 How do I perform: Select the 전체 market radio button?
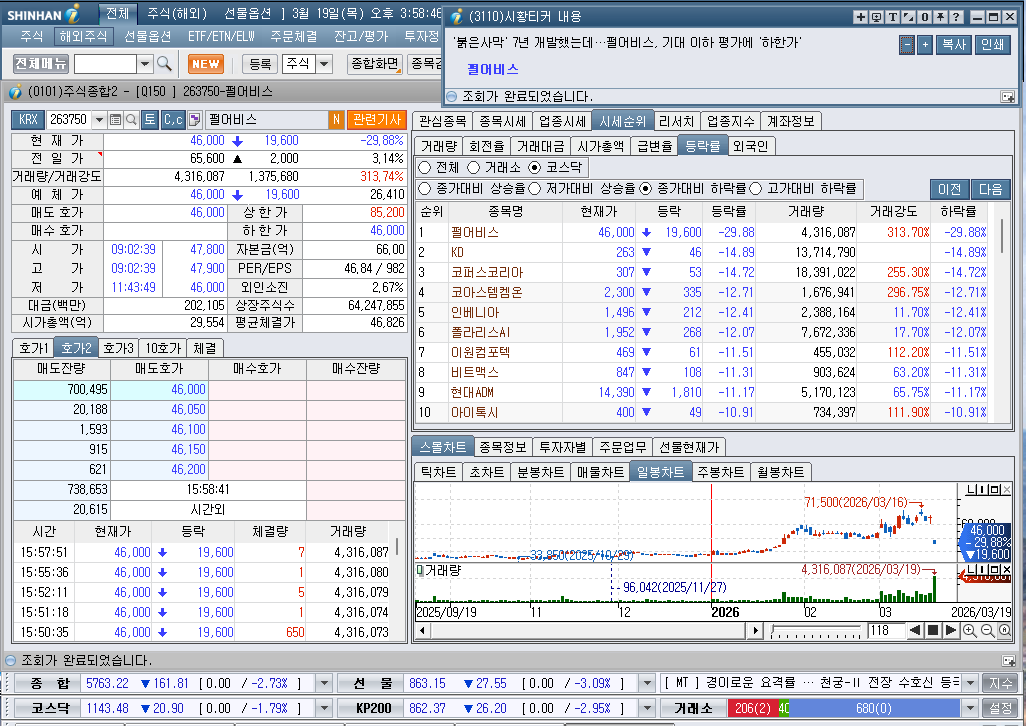(425, 167)
